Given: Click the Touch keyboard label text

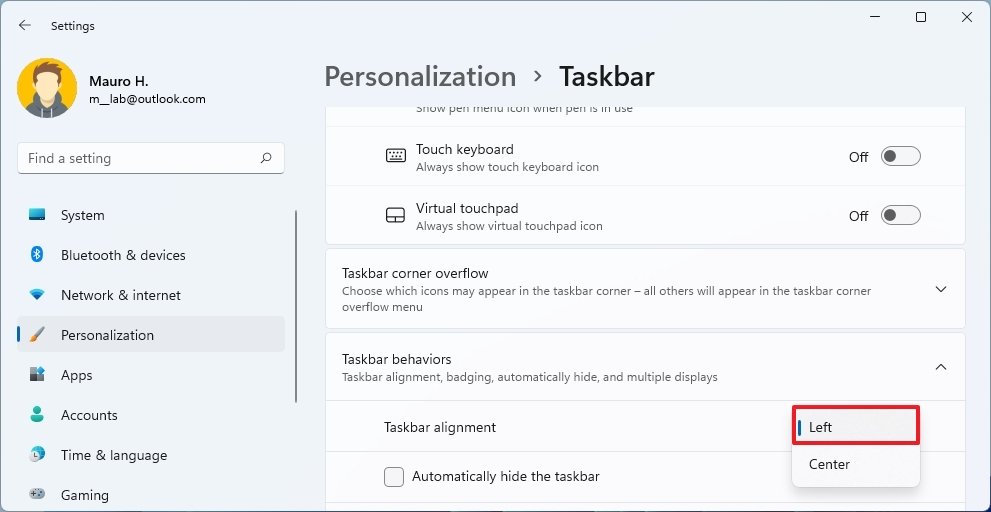Looking at the screenshot, I should pyautogui.click(x=465, y=149).
